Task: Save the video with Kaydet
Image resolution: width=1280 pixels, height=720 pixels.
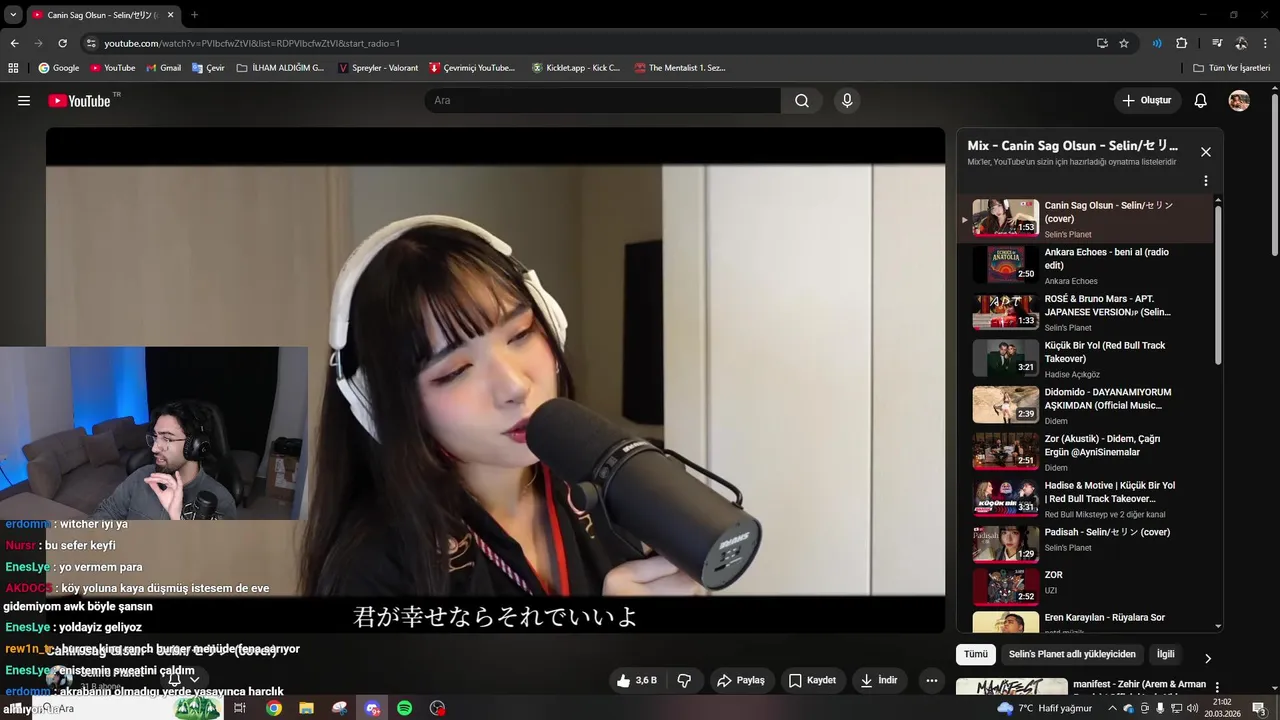Action: (812, 680)
